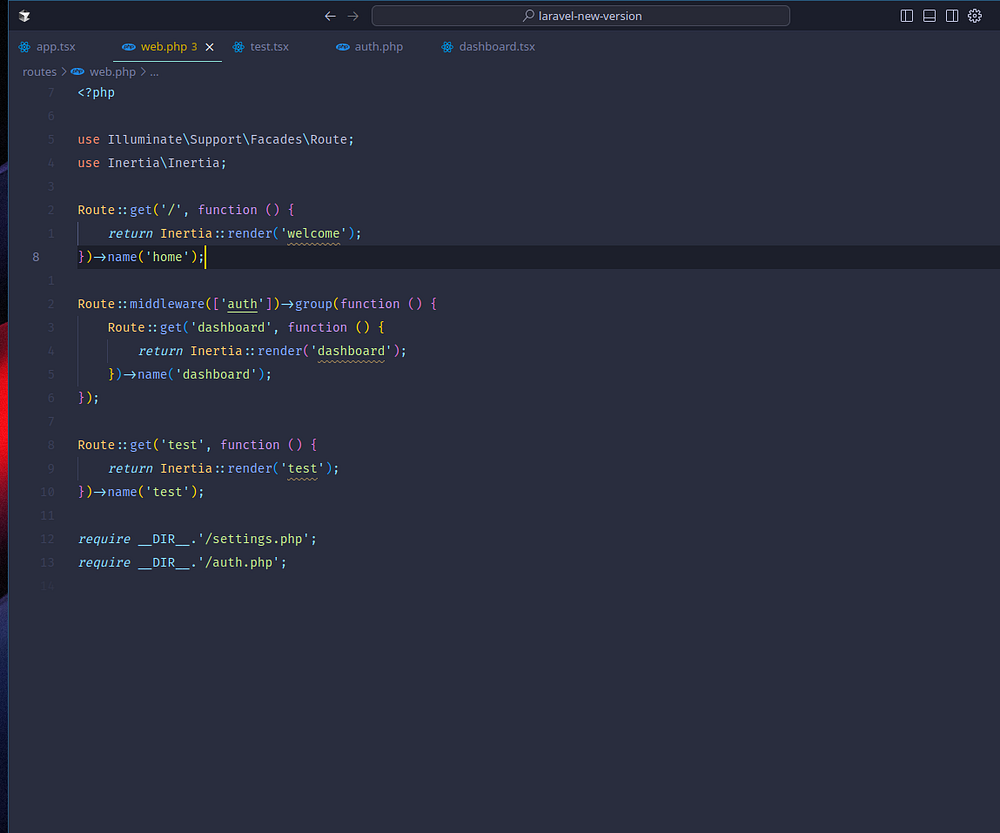Expand the web.php breadcrumb item
The image size is (1000, 833).
pos(112,72)
